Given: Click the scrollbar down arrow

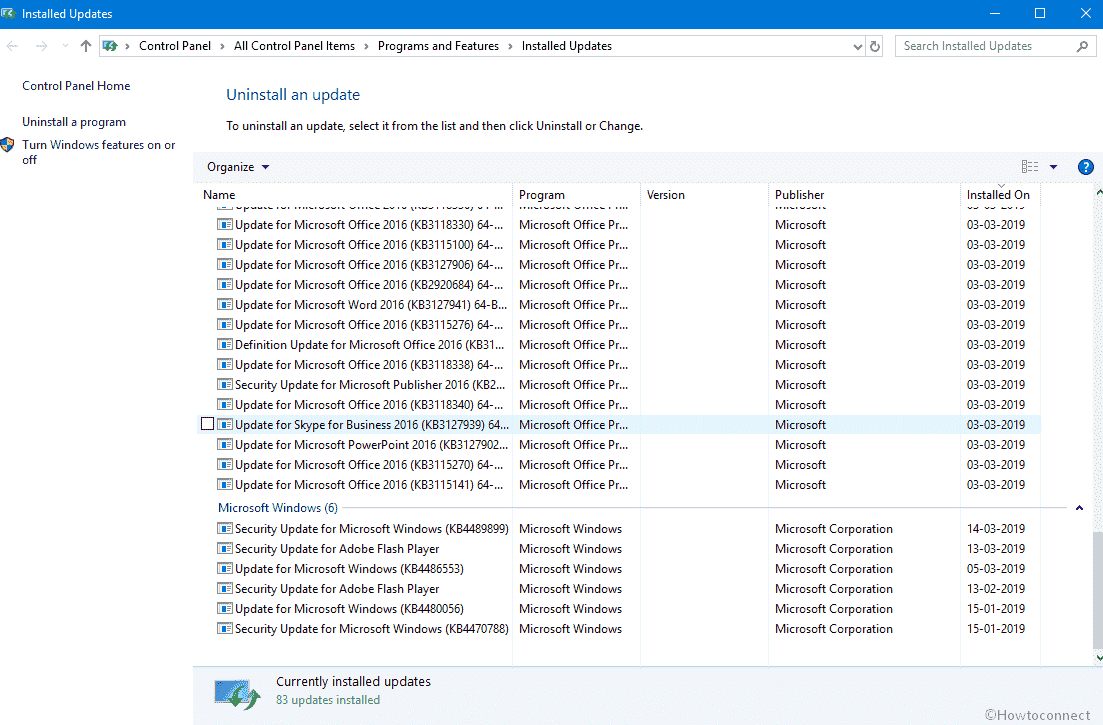Looking at the screenshot, I should click(1098, 658).
